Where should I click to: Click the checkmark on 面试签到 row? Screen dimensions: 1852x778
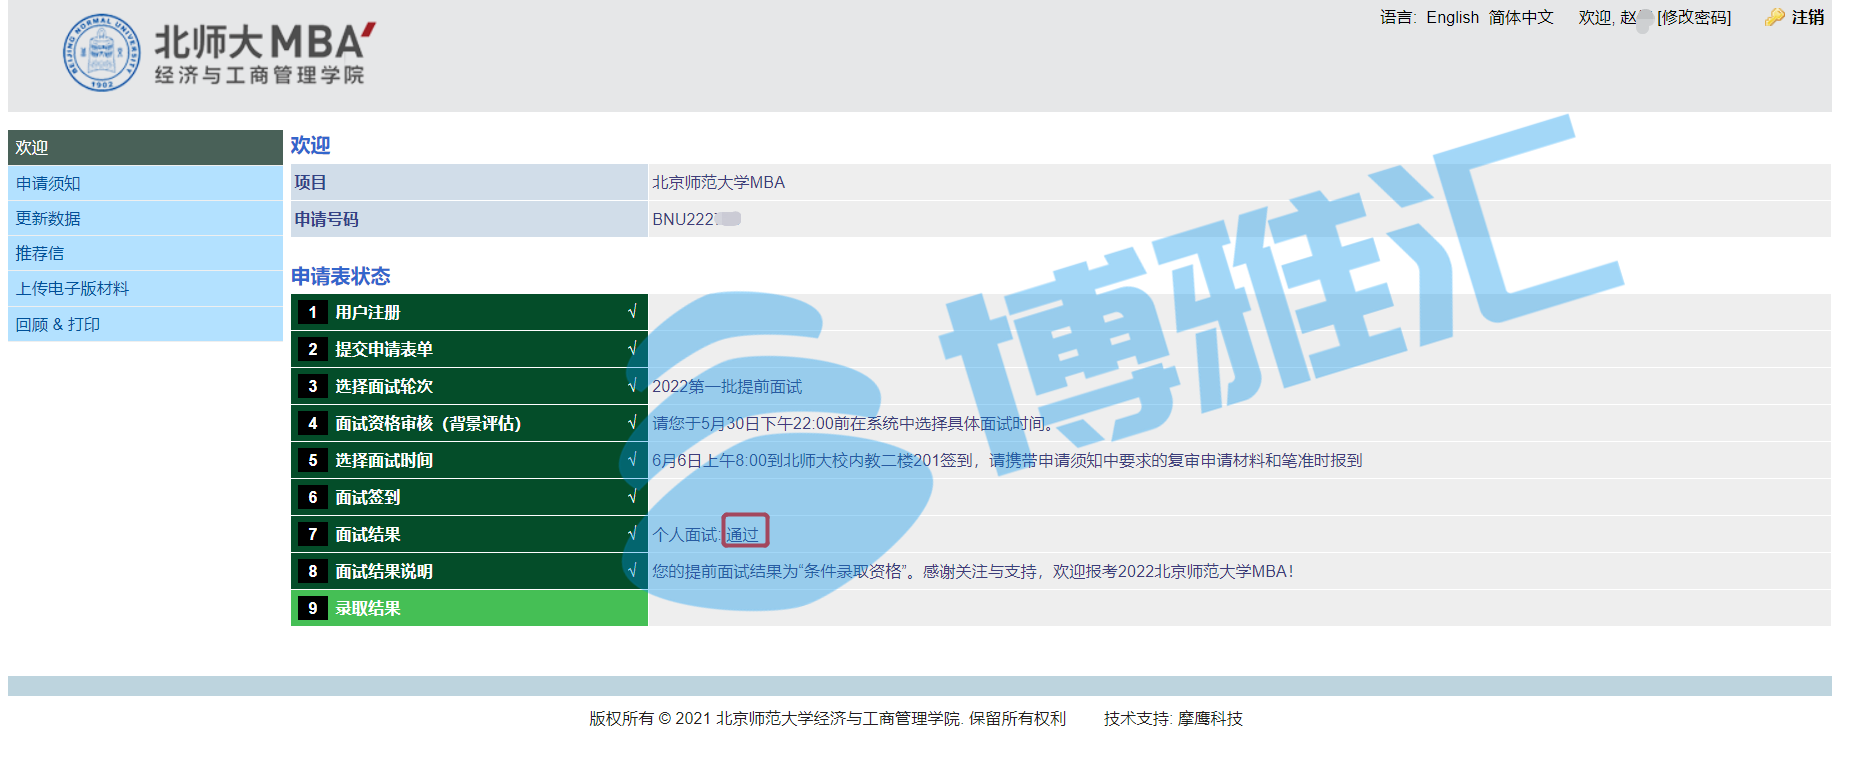coord(632,497)
